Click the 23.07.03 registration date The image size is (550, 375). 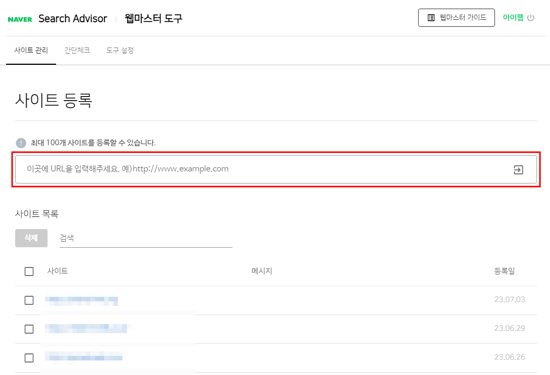[510, 300]
